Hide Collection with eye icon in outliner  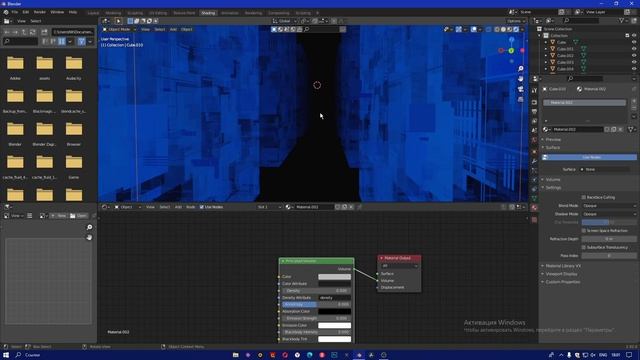[x=634, y=36]
